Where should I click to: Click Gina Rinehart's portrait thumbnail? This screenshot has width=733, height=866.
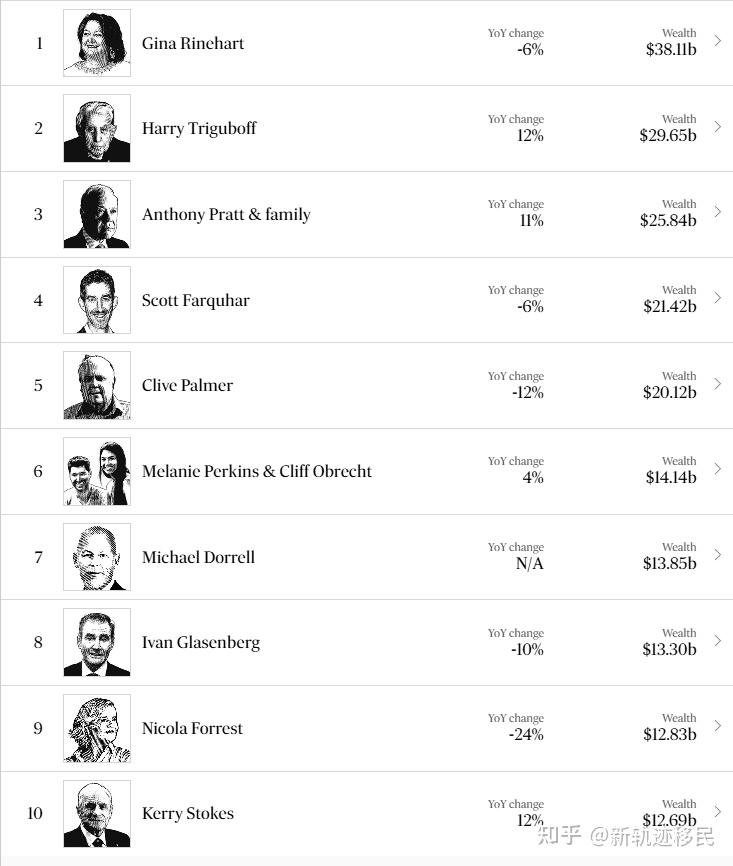(97, 43)
